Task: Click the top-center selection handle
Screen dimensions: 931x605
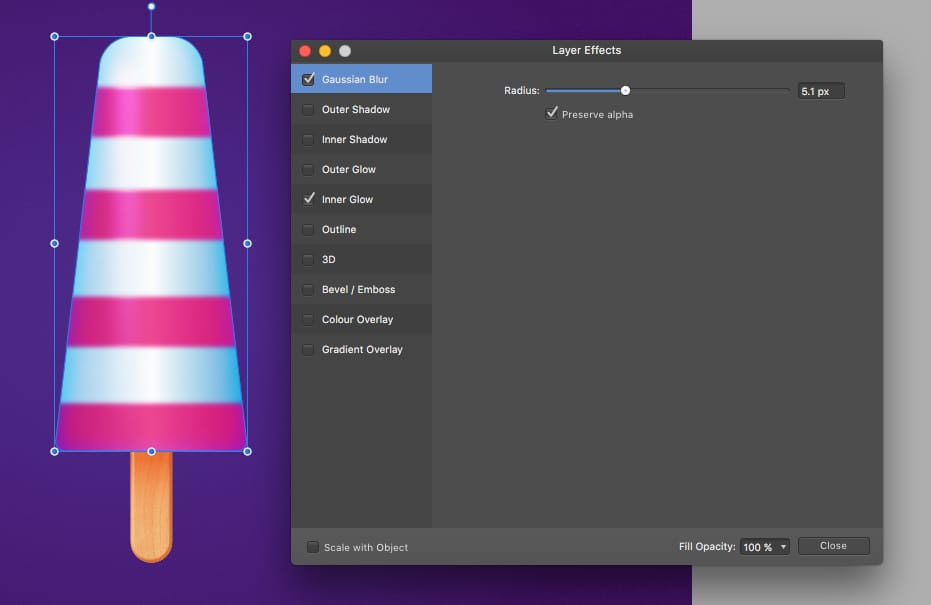Action: (151, 37)
